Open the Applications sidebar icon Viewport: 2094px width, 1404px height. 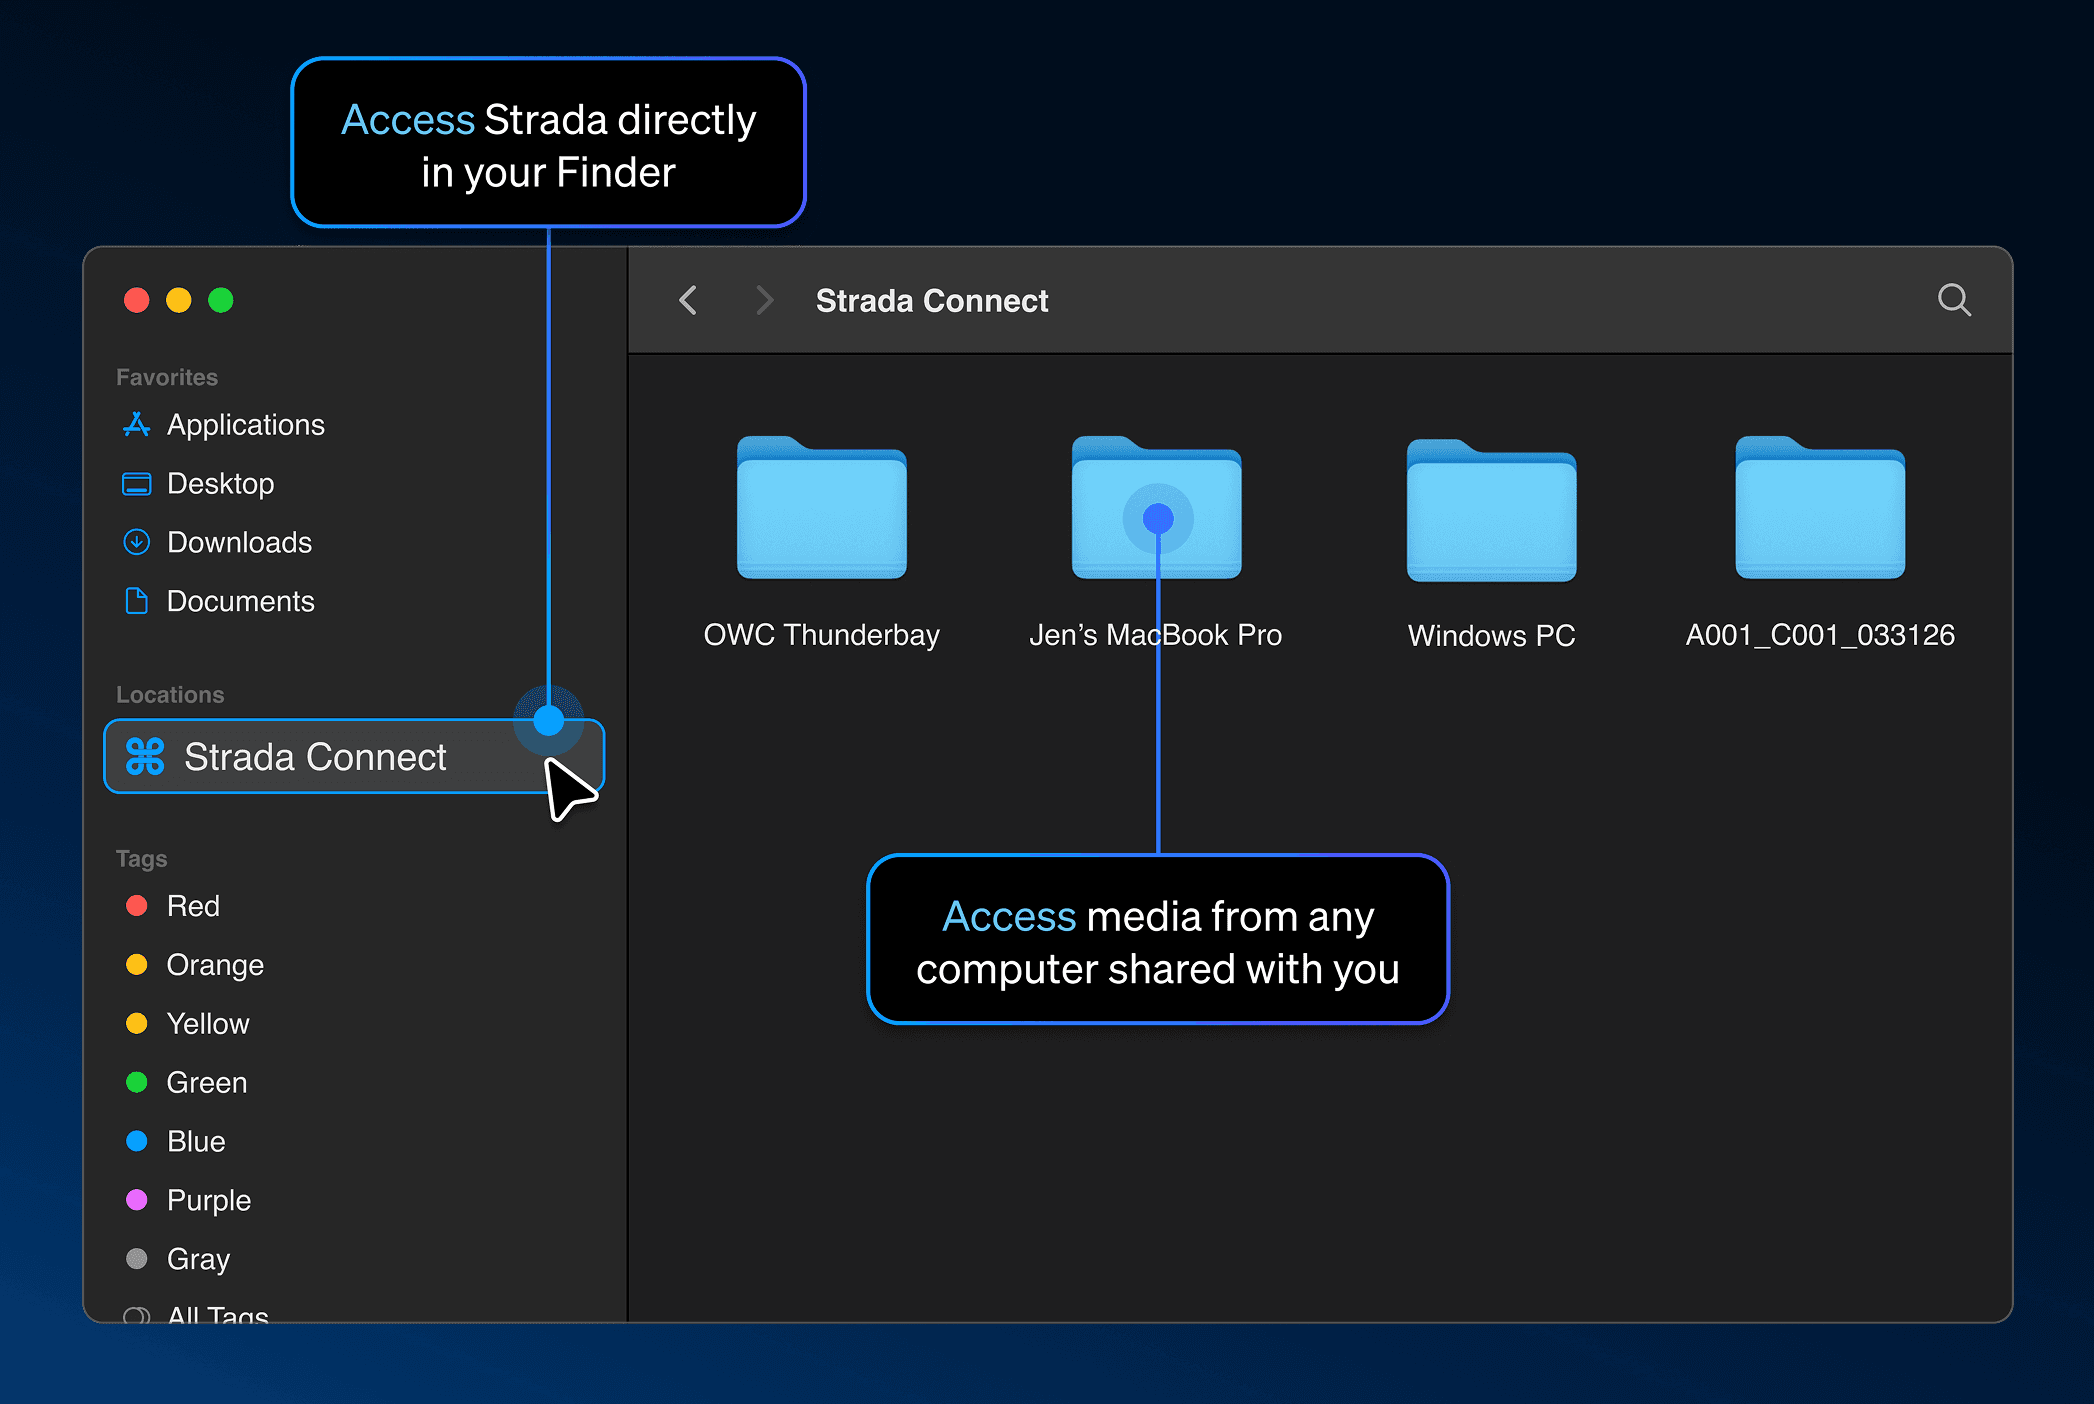pos(137,424)
